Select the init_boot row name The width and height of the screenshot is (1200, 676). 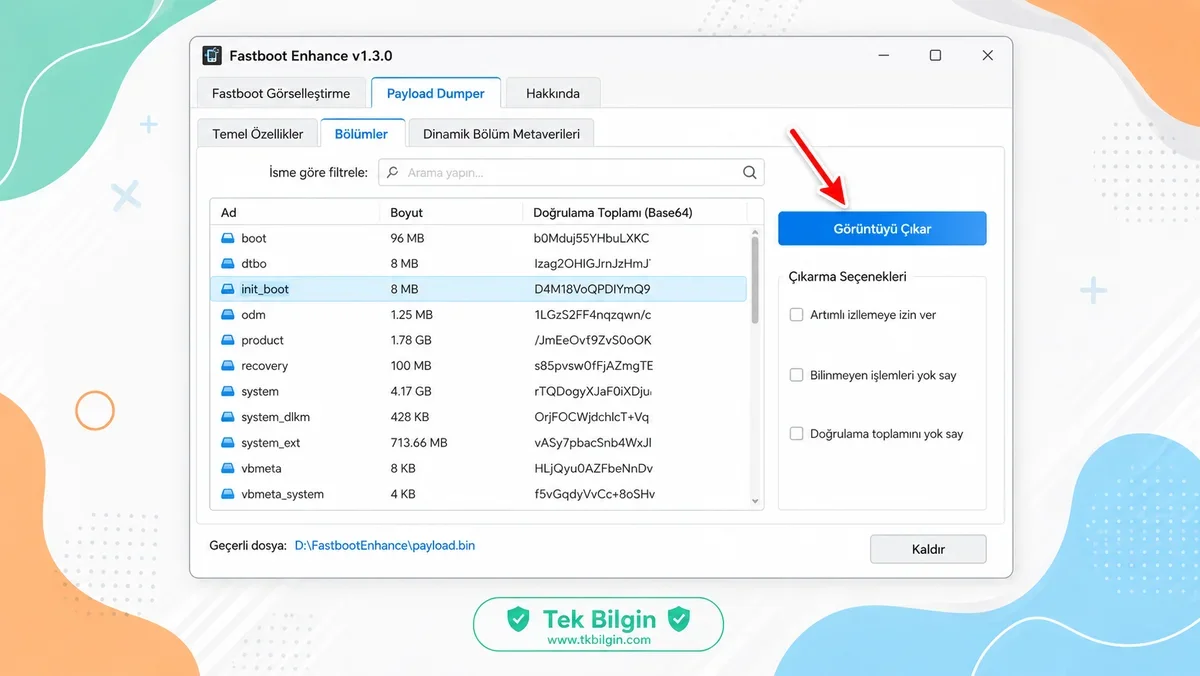[265, 289]
